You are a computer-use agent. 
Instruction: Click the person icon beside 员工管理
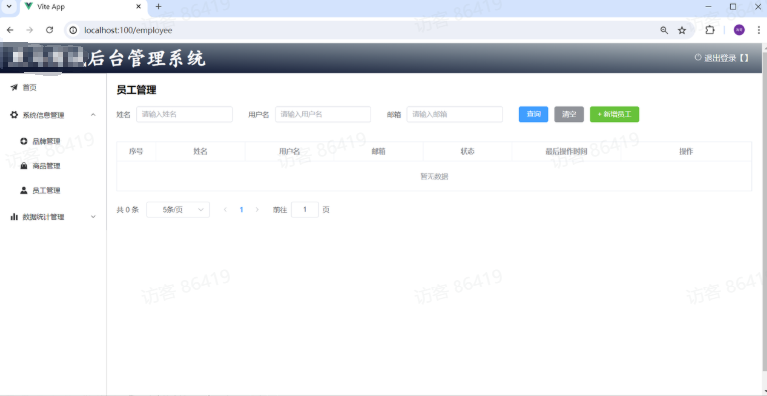click(x=23, y=191)
